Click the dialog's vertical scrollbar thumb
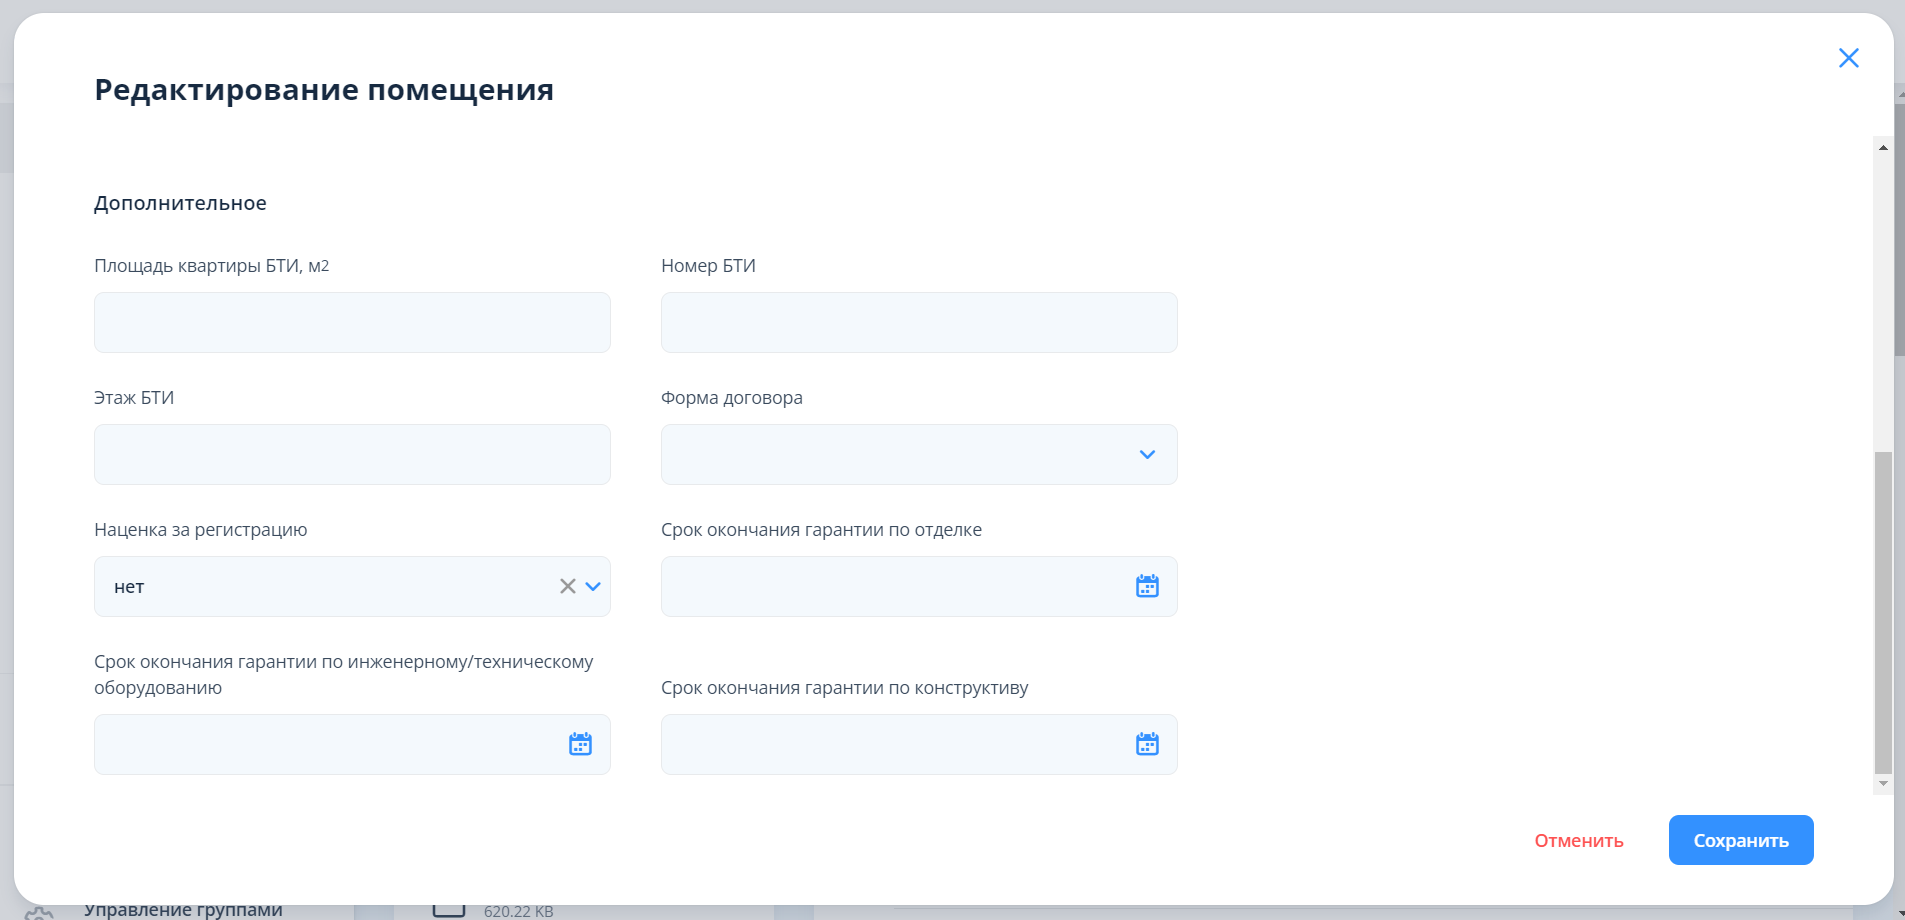 click(x=1883, y=612)
